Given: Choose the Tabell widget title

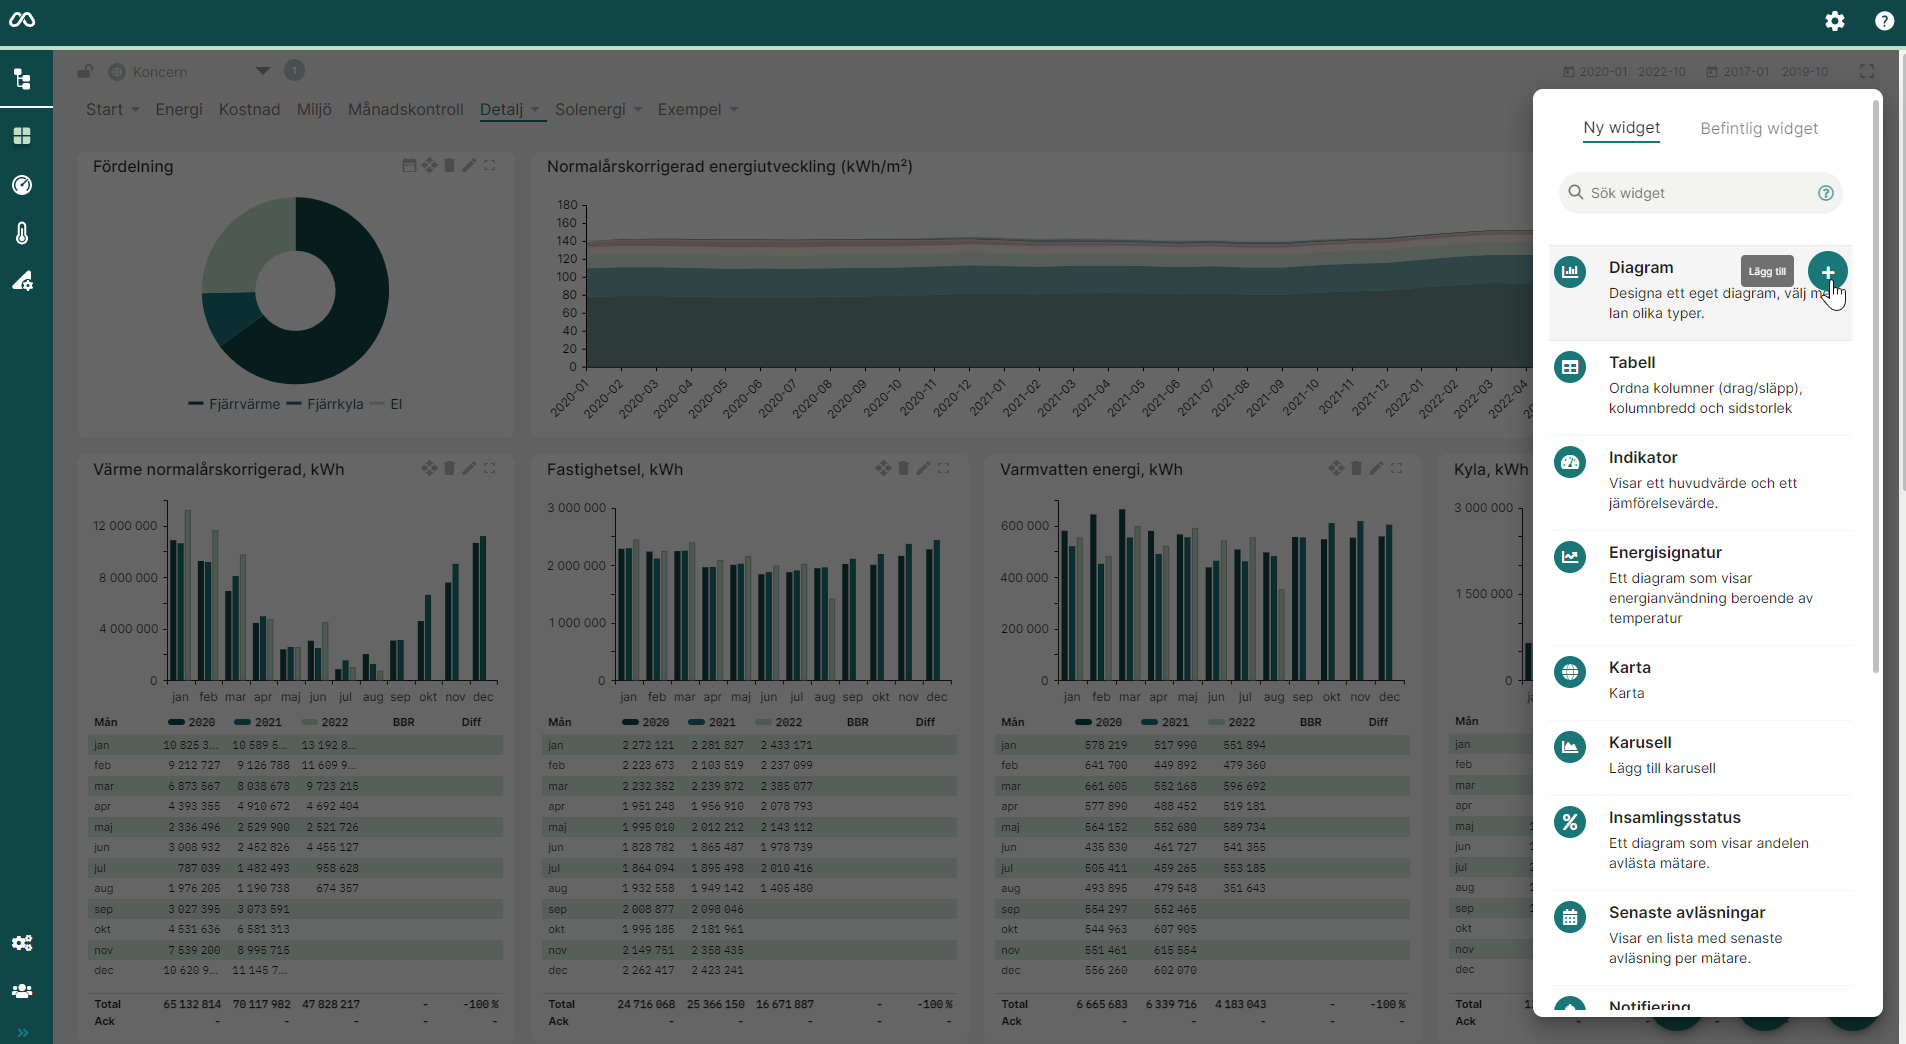Looking at the screenshot, I should point(1632,363).
